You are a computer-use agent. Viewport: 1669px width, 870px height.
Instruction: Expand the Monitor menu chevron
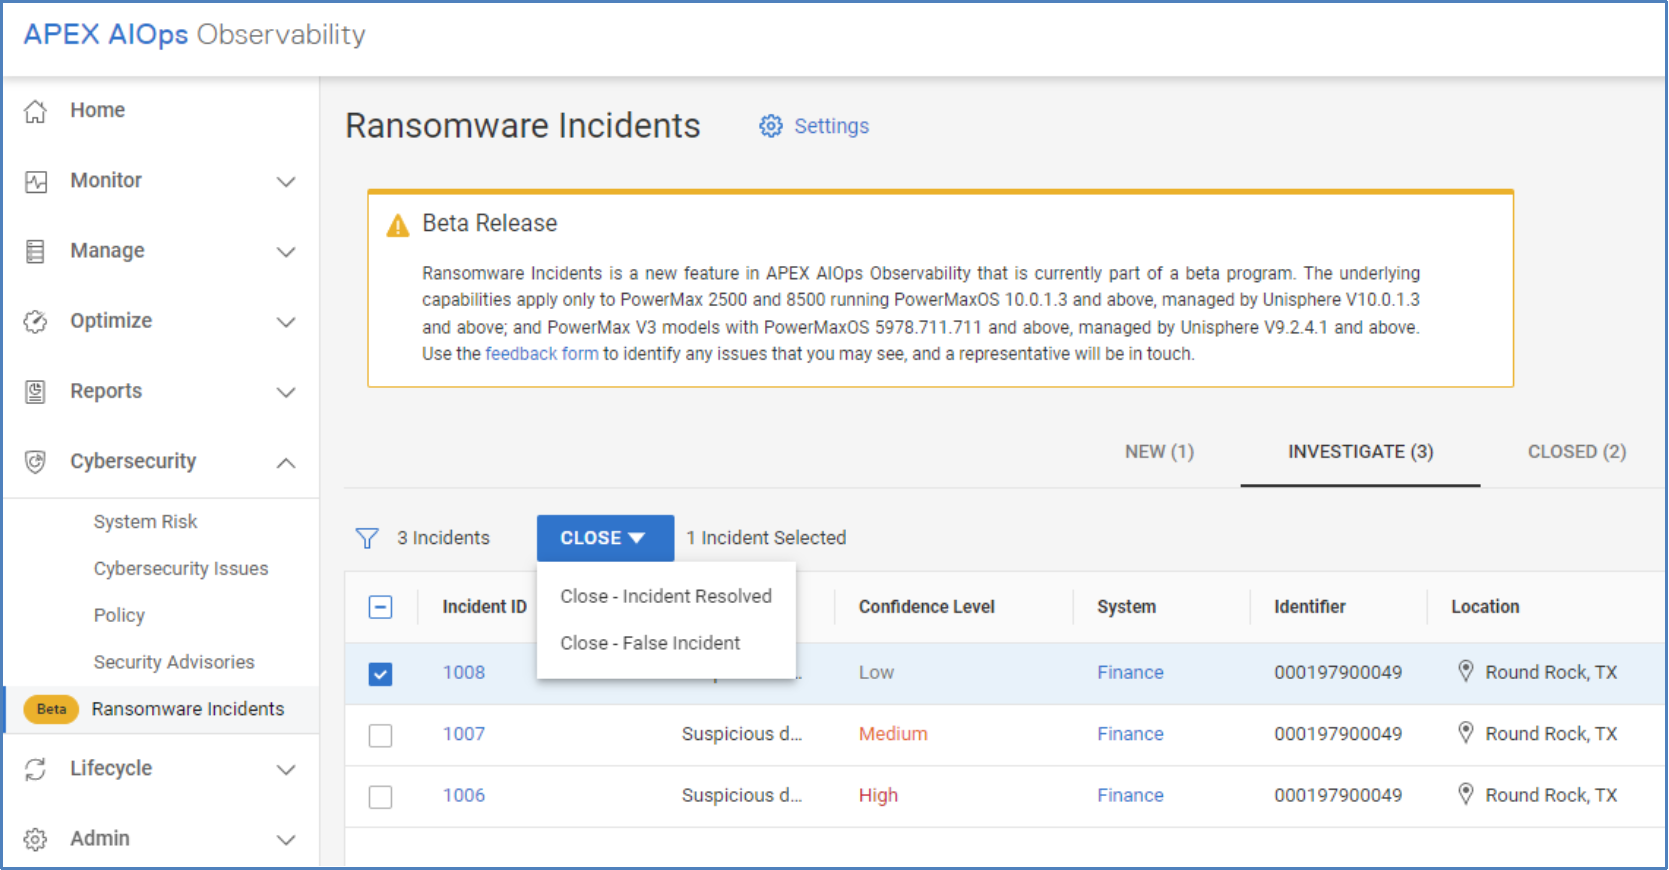(286, 182)
